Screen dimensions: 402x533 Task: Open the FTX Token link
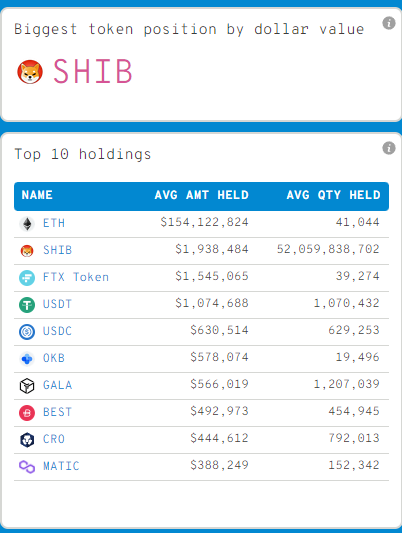pos(76,277)
